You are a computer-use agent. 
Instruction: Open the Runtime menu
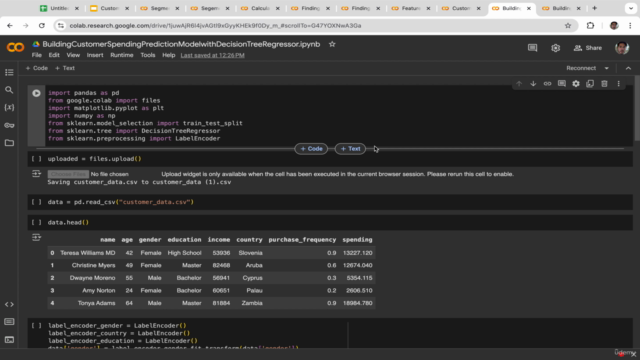122,55
